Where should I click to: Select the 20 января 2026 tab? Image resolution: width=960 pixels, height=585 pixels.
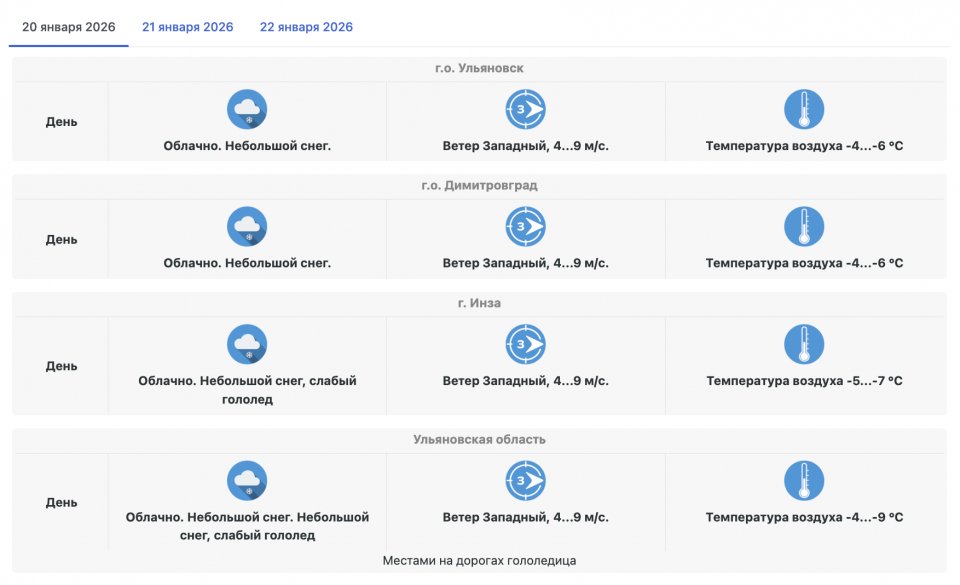coord(69,27)
